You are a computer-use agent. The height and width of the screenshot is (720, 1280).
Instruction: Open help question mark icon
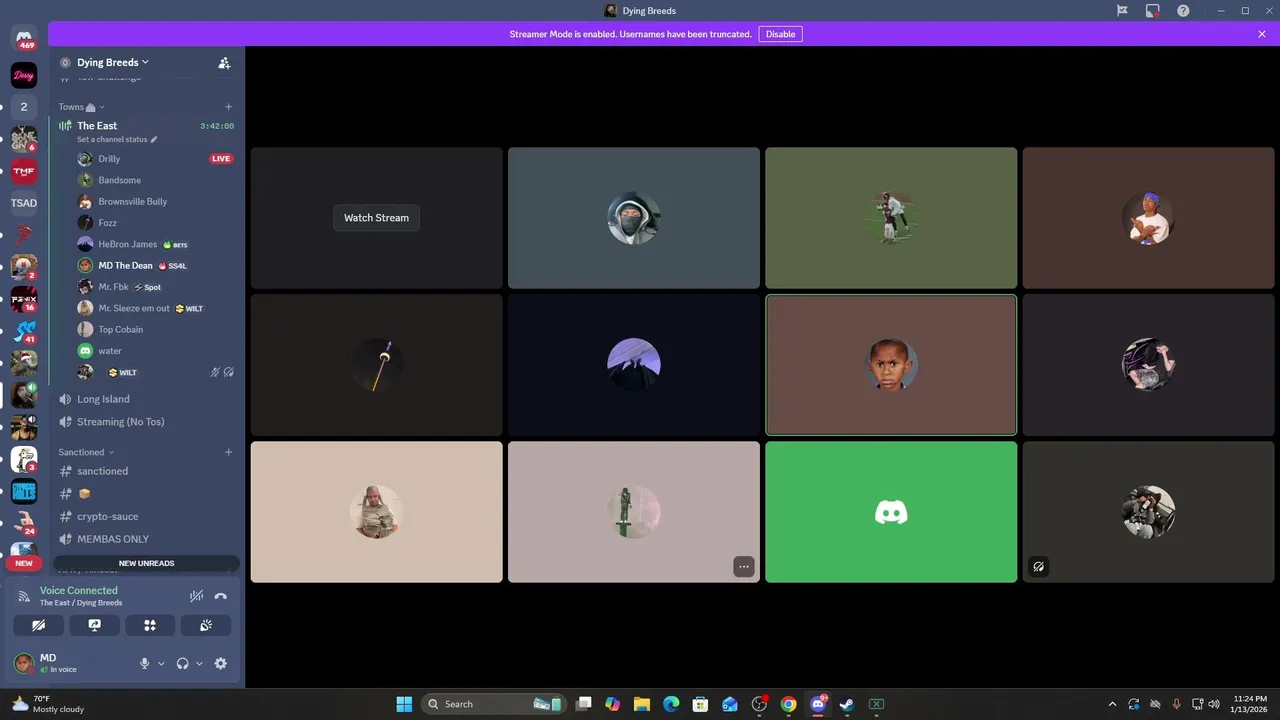tap(1183, 11)
